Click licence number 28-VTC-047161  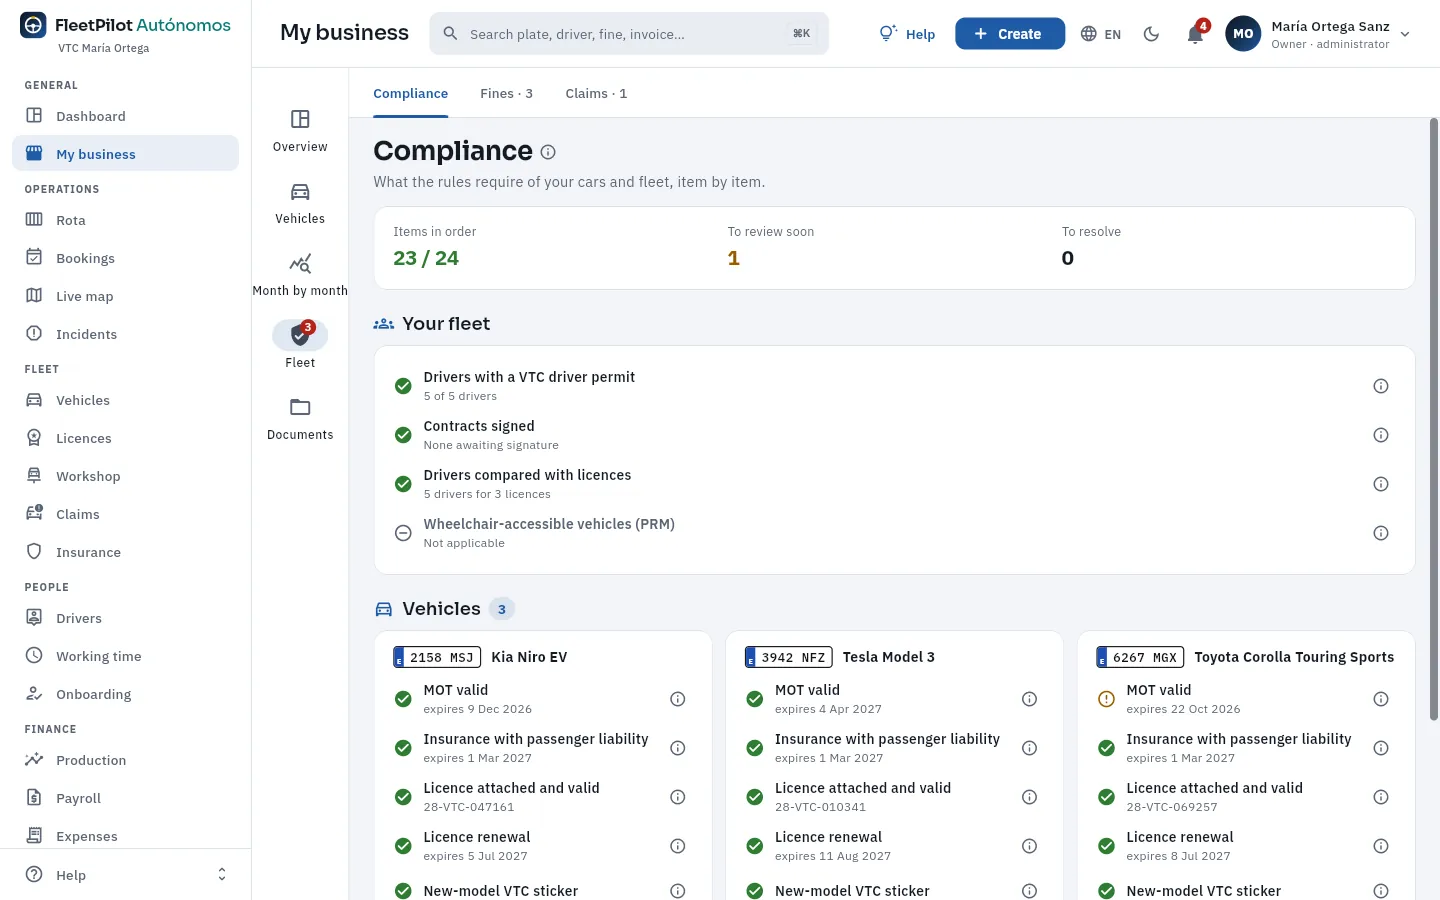click(469, 807)
